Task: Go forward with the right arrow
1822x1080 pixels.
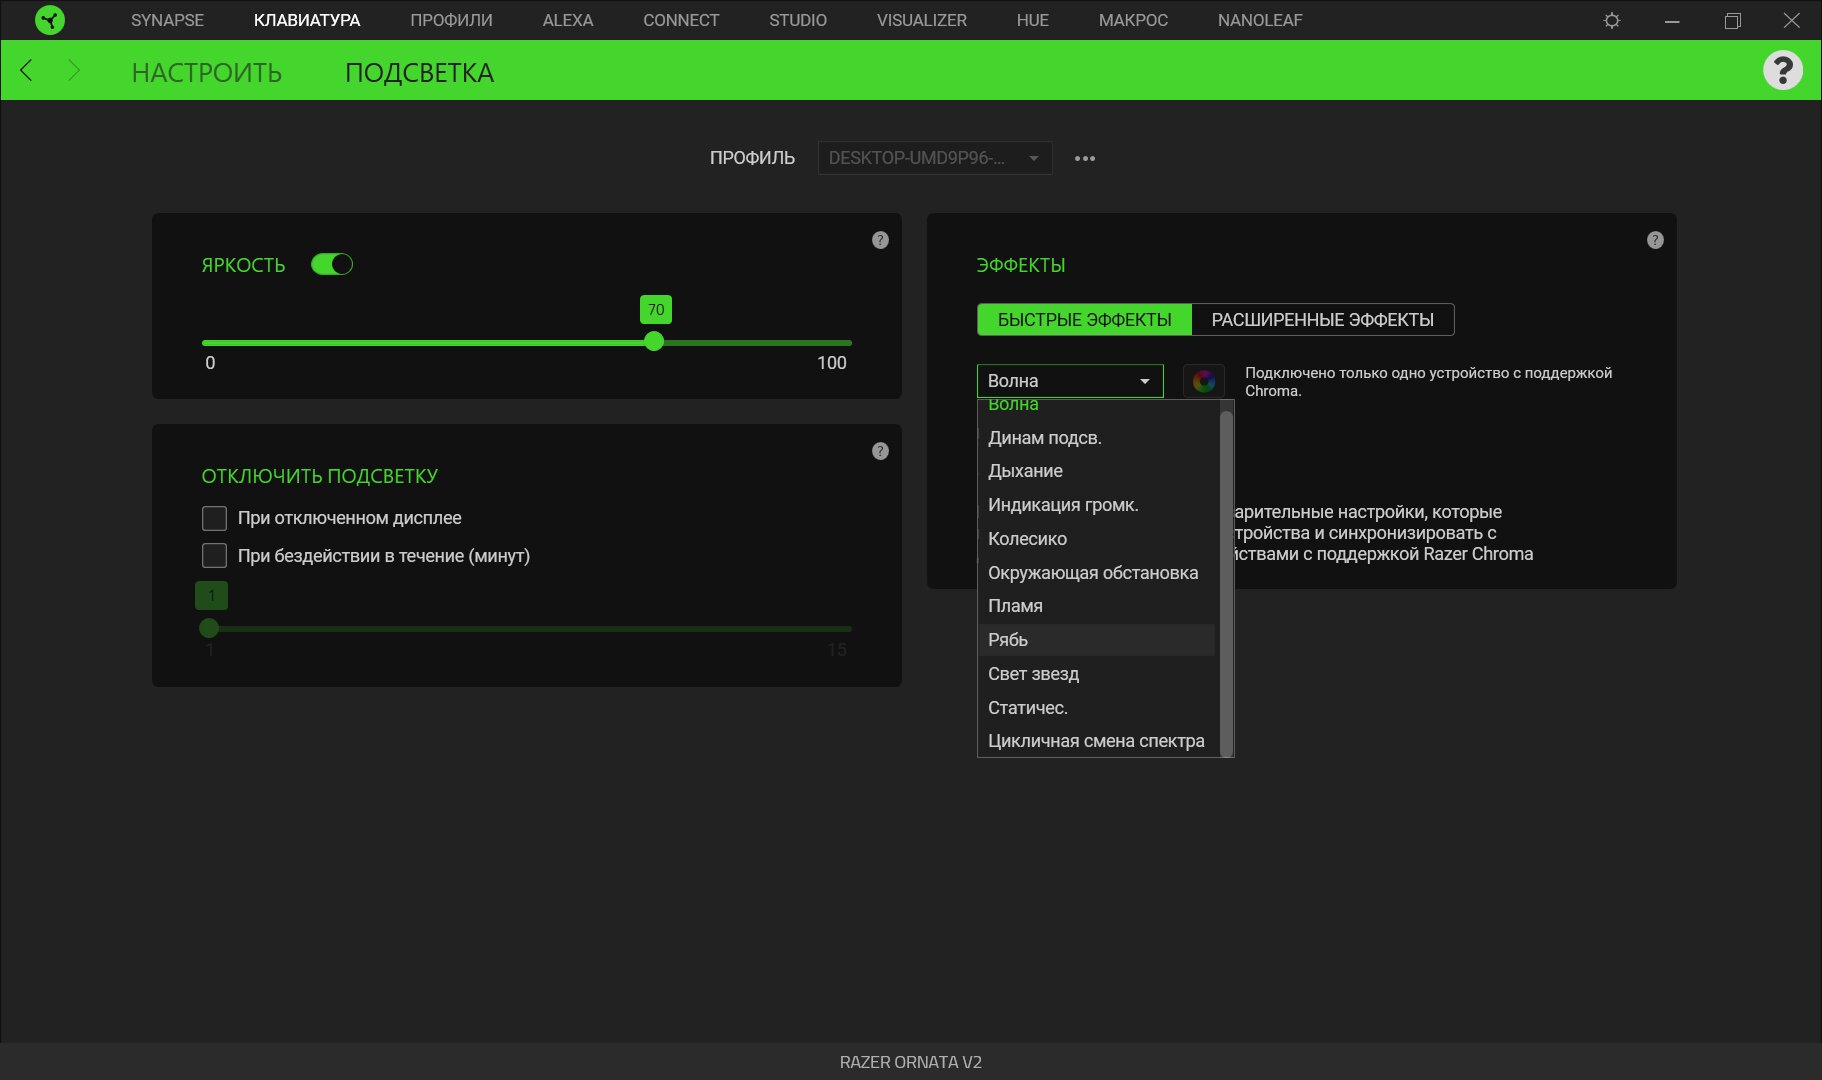Action: click(73, 70)
